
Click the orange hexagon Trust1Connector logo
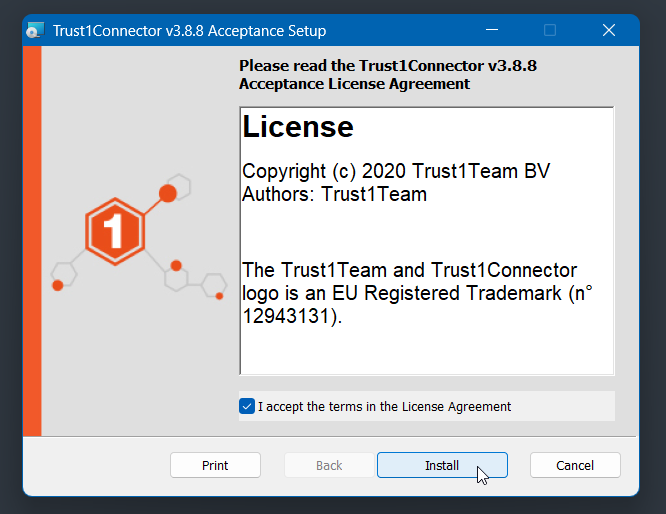point(115,232)
